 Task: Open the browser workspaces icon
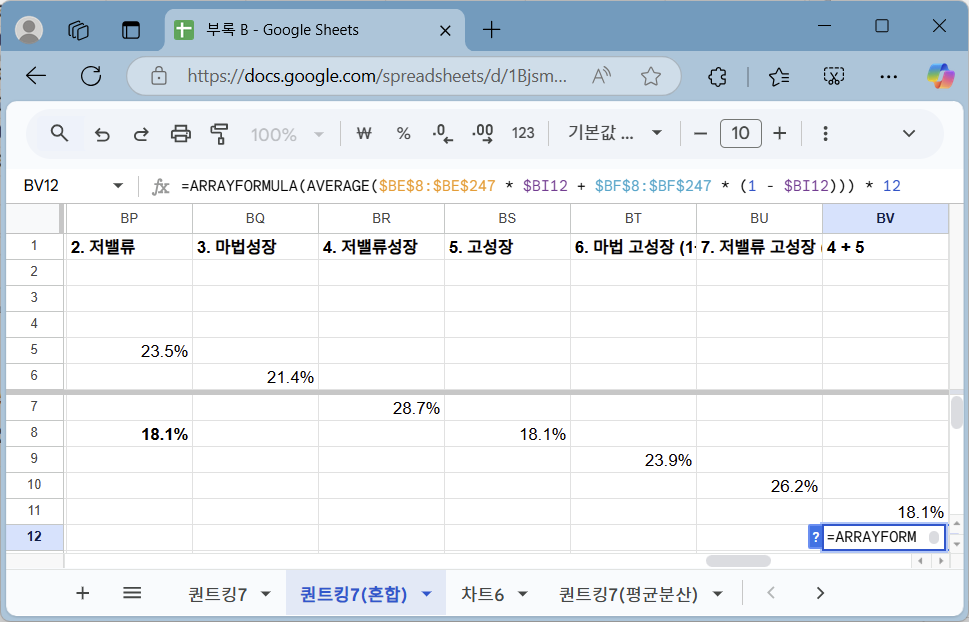coord(78,30)
